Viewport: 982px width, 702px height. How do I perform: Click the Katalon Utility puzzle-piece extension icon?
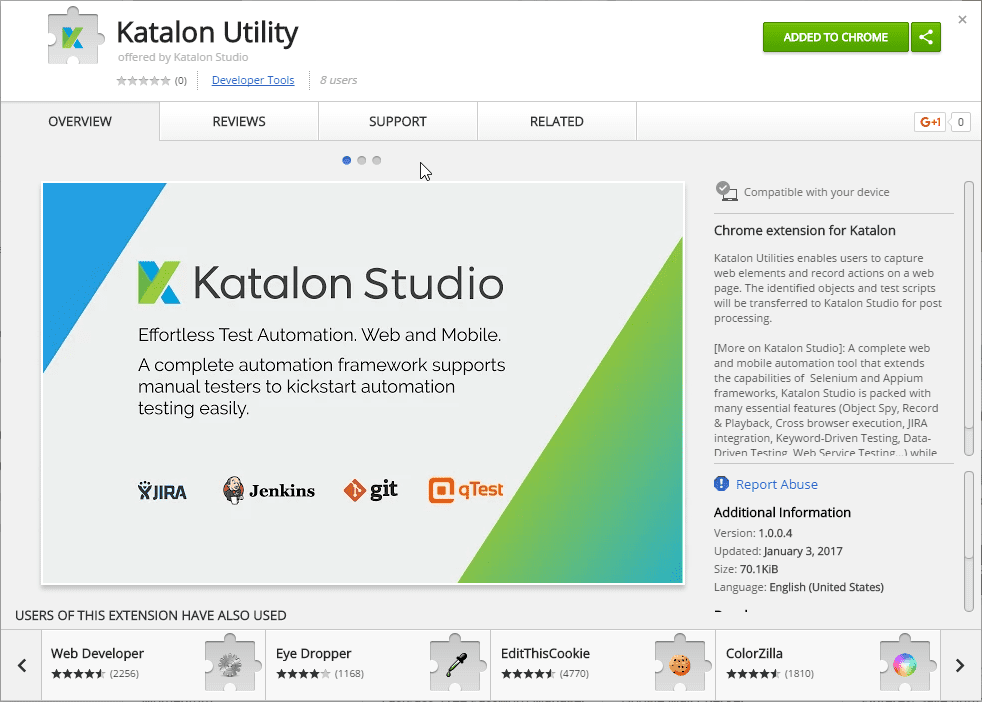pyautogui.click(x=75, y=36)
